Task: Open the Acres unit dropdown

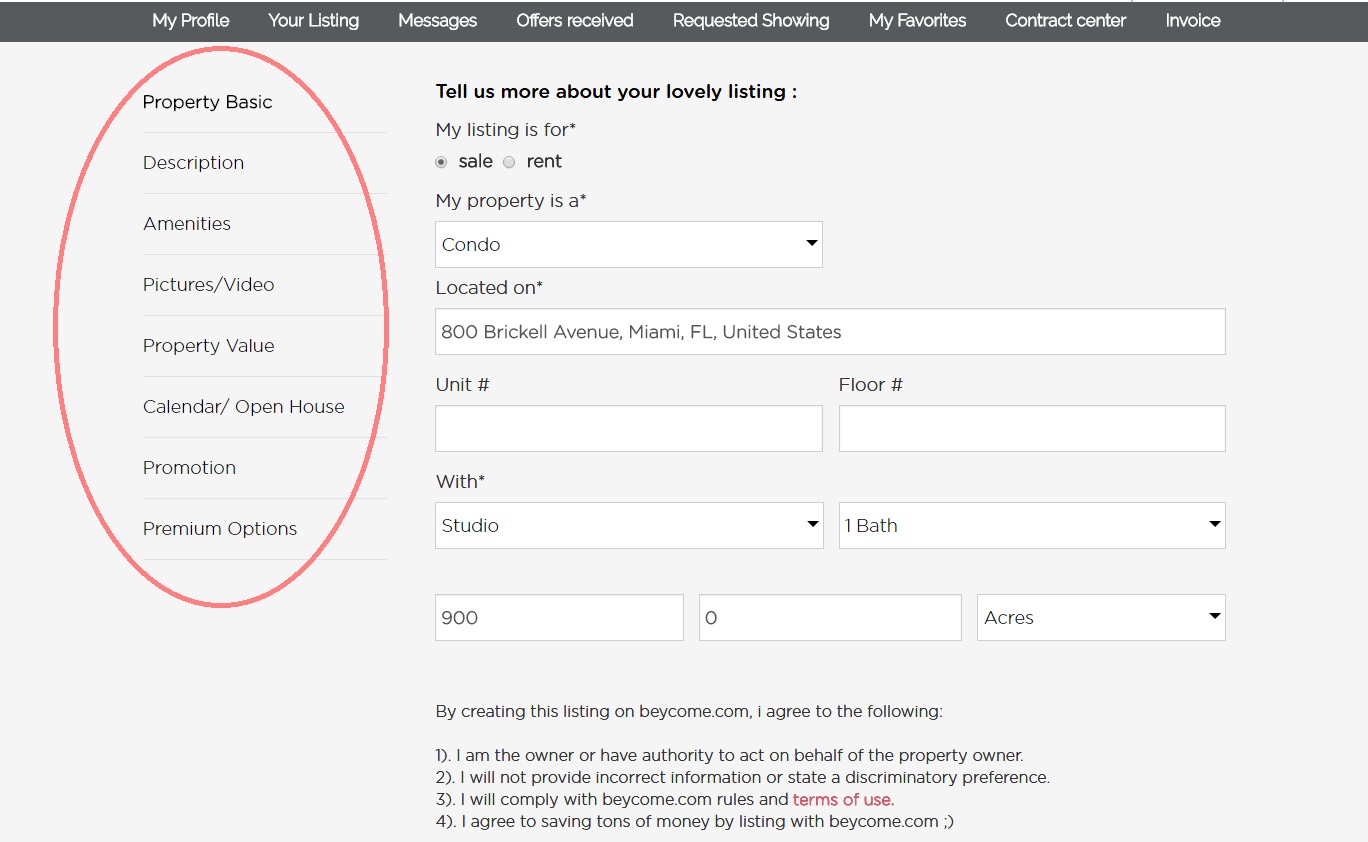Action: tap(1101, 618)
